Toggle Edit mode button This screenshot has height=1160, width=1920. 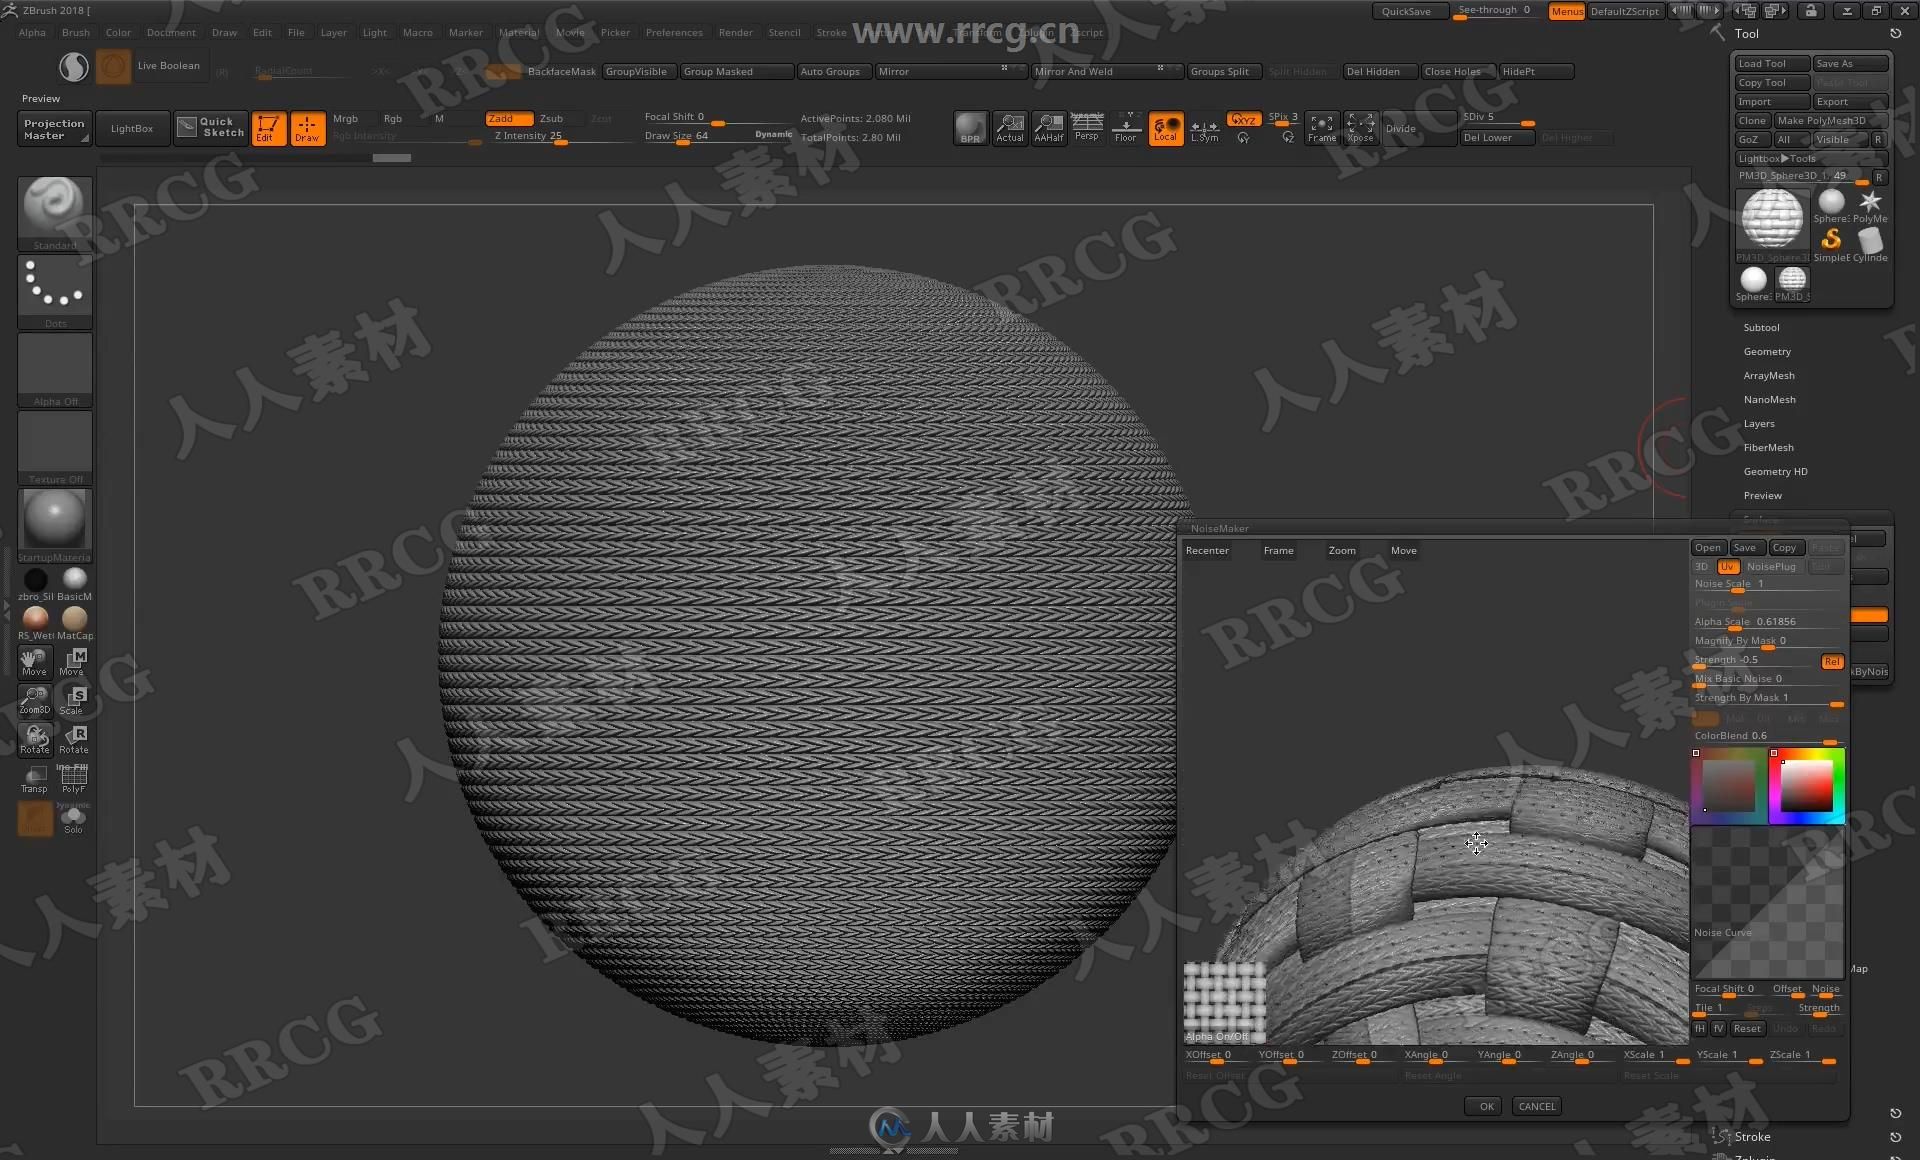268,128
